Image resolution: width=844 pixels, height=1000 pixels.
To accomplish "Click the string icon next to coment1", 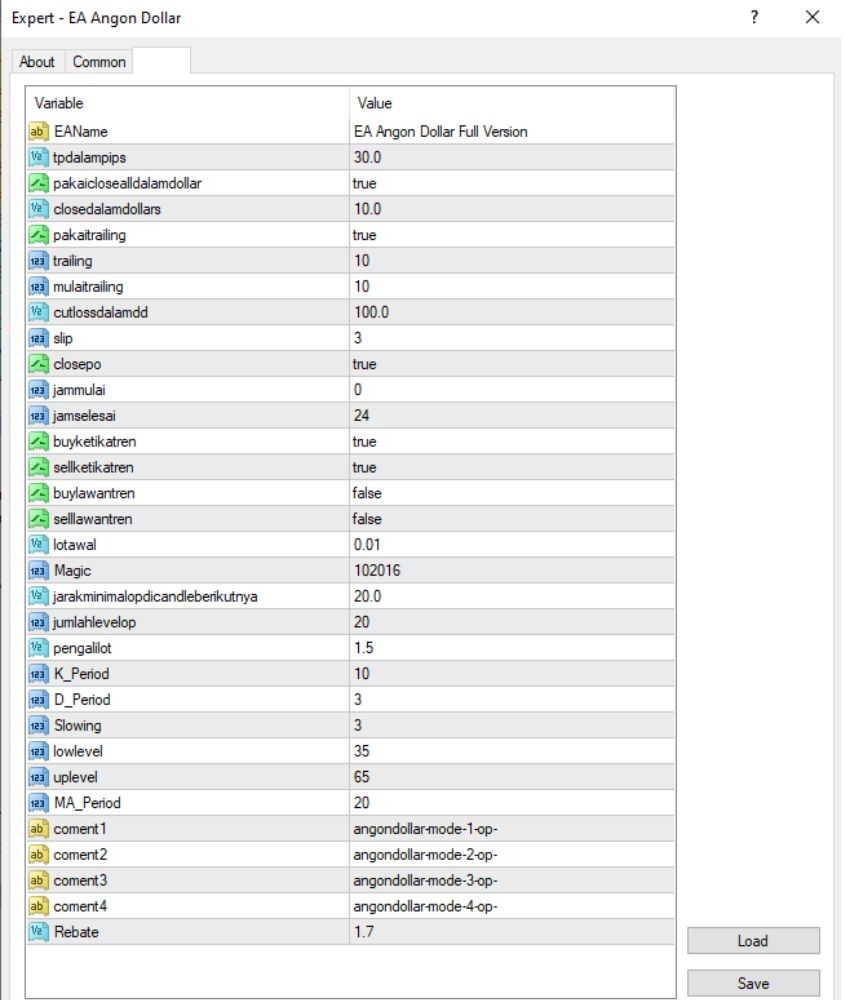I will (x=38, y=828).
